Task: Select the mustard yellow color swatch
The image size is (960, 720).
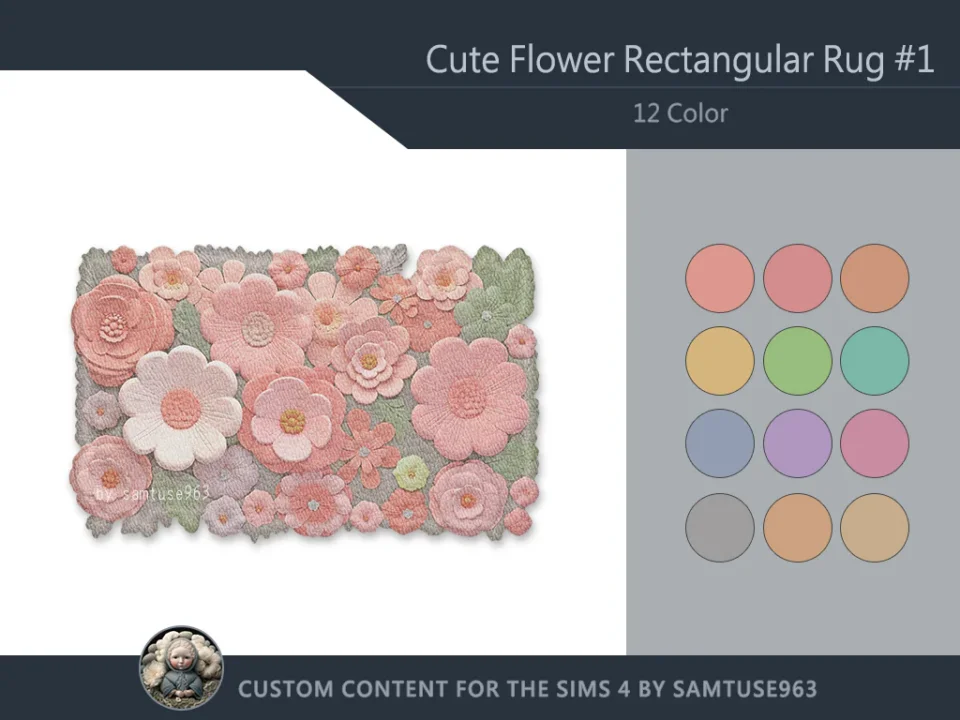Action: pos(719,361)
